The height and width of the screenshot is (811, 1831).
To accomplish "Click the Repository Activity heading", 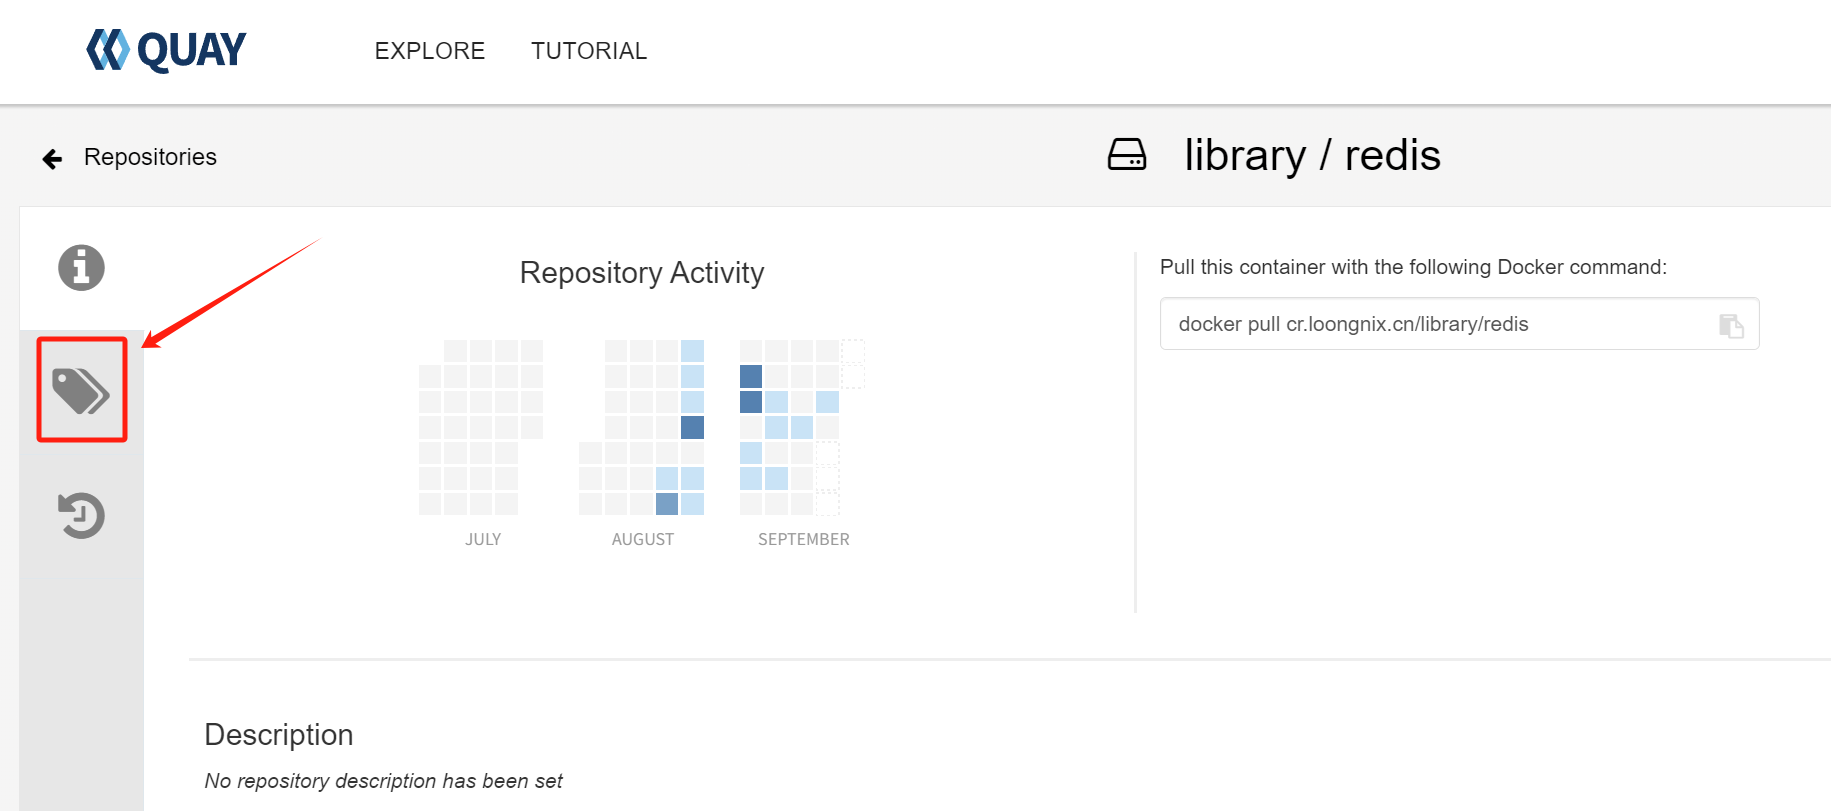I will pyautogui.click(x=642, y=273).
